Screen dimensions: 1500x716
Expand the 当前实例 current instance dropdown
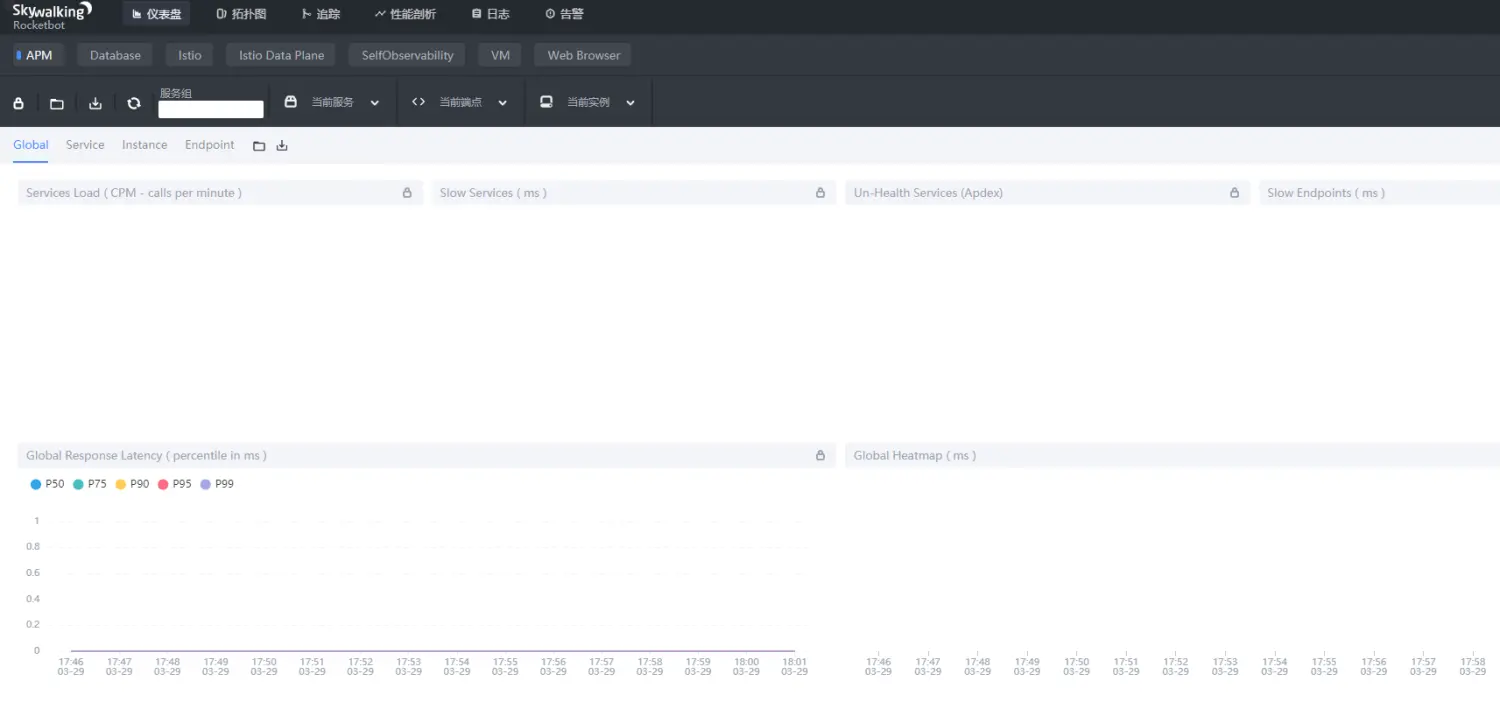point(630,103)
